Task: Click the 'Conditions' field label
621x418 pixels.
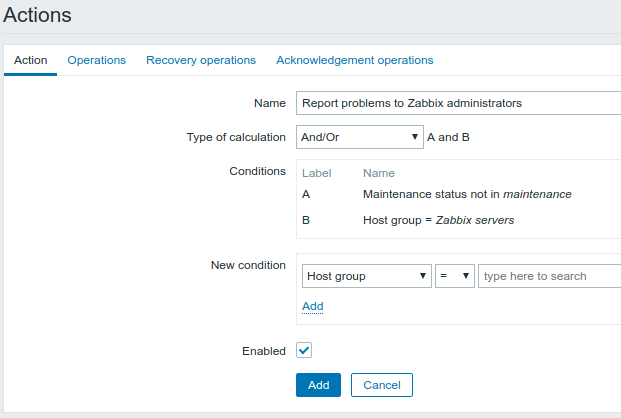Action: click(257, 171)
